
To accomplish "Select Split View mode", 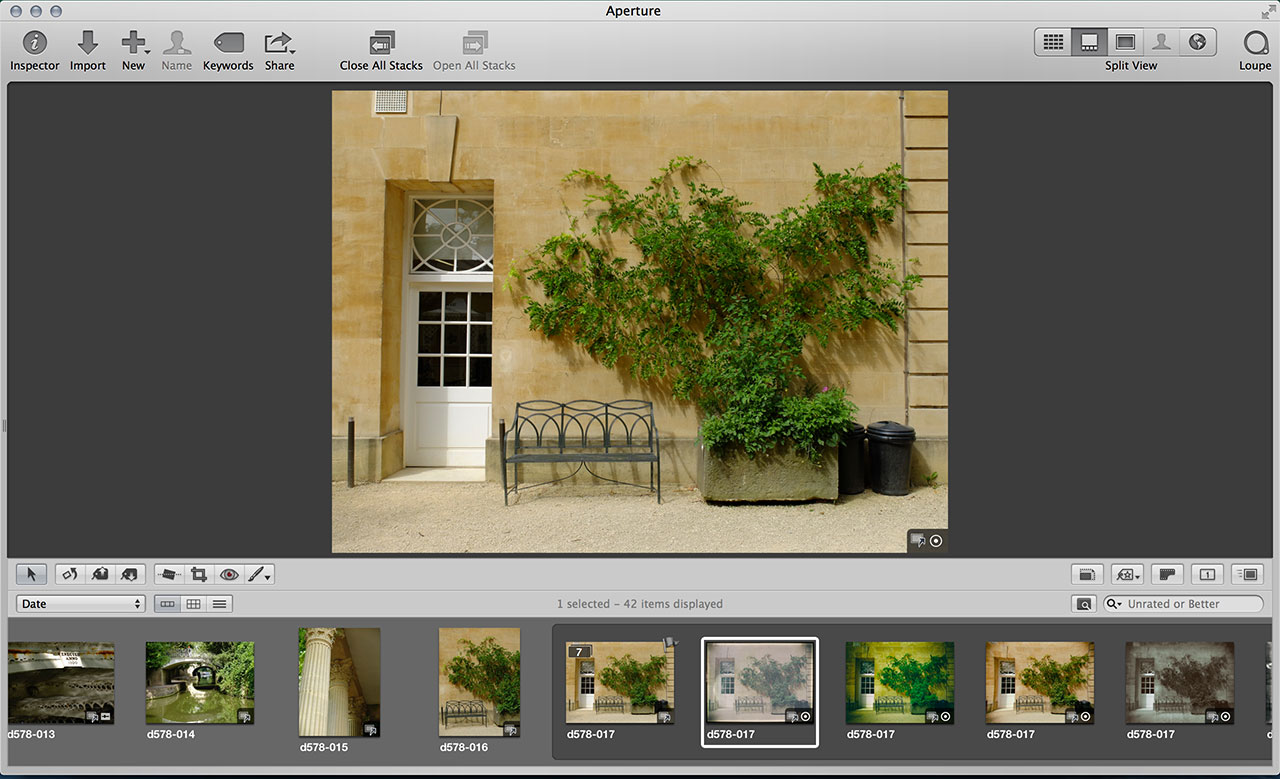I will (1089, 42).
